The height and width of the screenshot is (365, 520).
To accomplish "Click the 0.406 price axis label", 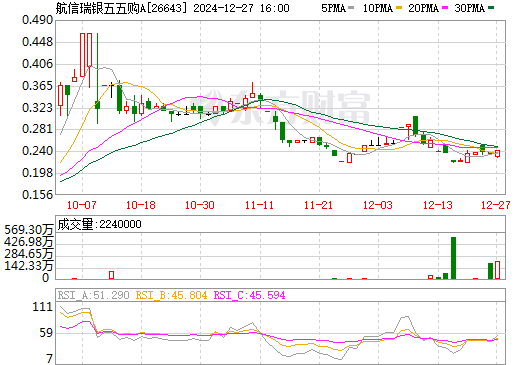I will click(37, 64).
